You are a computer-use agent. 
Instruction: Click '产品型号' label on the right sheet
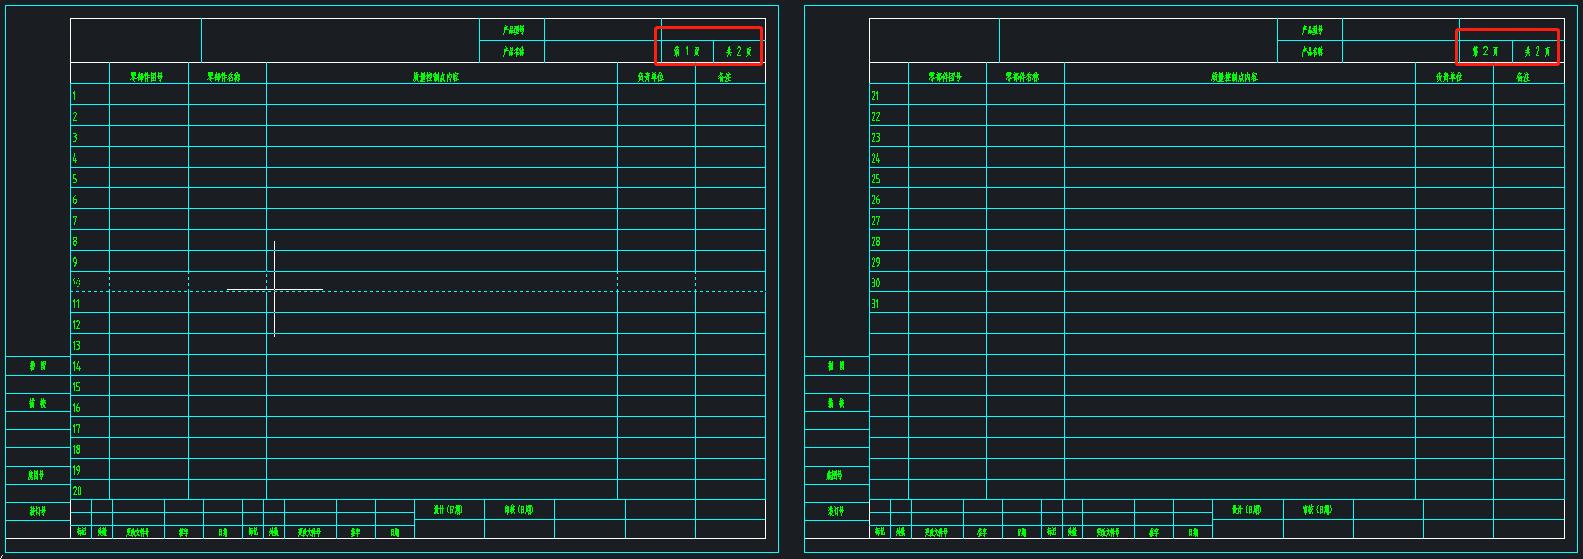click(1312, 31)
